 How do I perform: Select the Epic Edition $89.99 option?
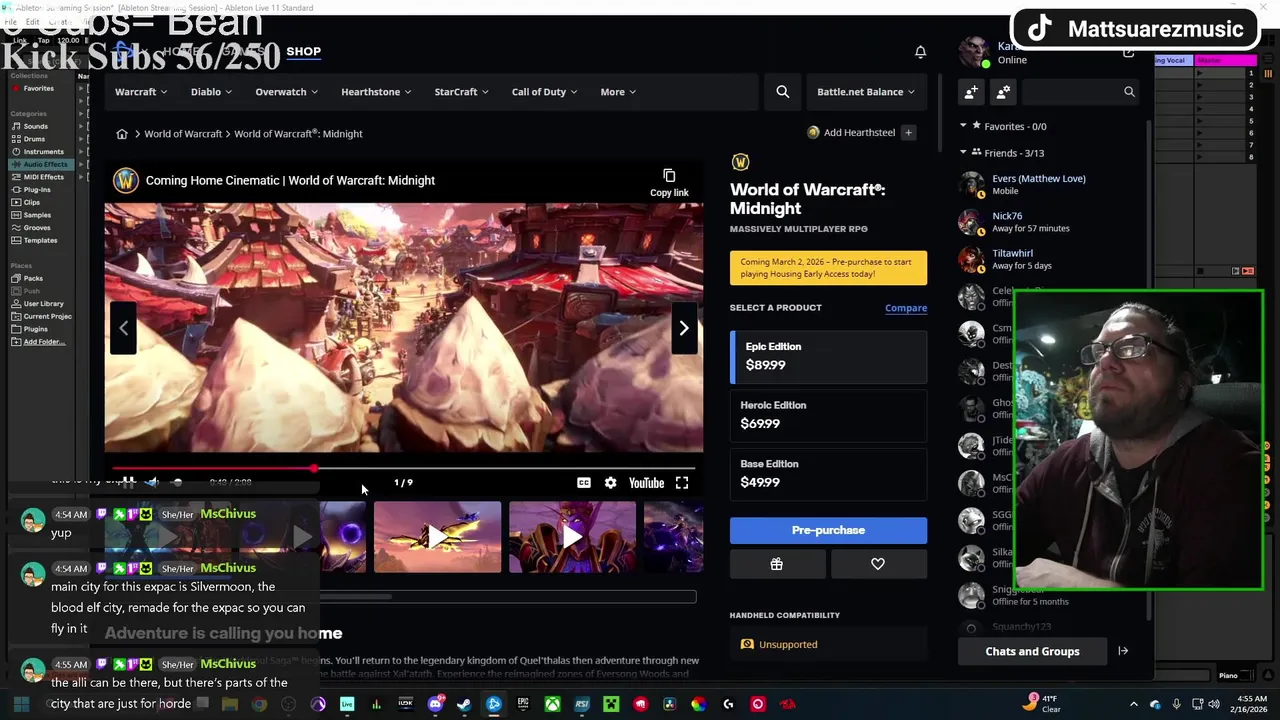(829, 356)
